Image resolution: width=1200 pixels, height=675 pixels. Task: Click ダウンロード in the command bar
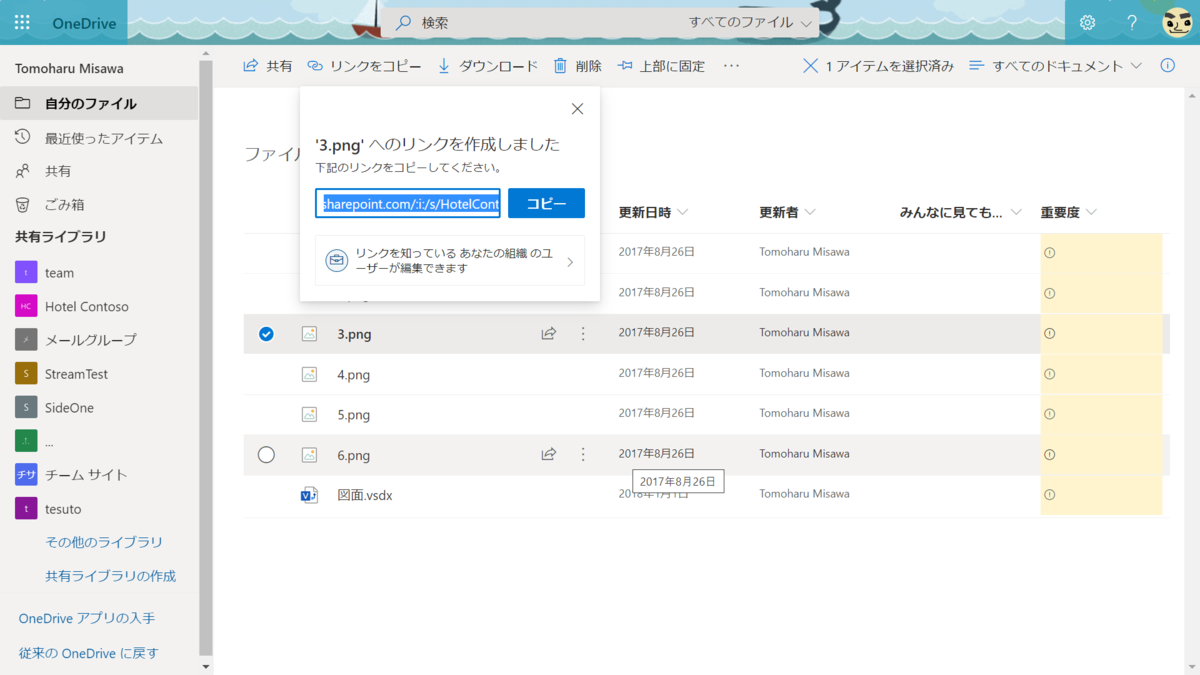(488, 66)
